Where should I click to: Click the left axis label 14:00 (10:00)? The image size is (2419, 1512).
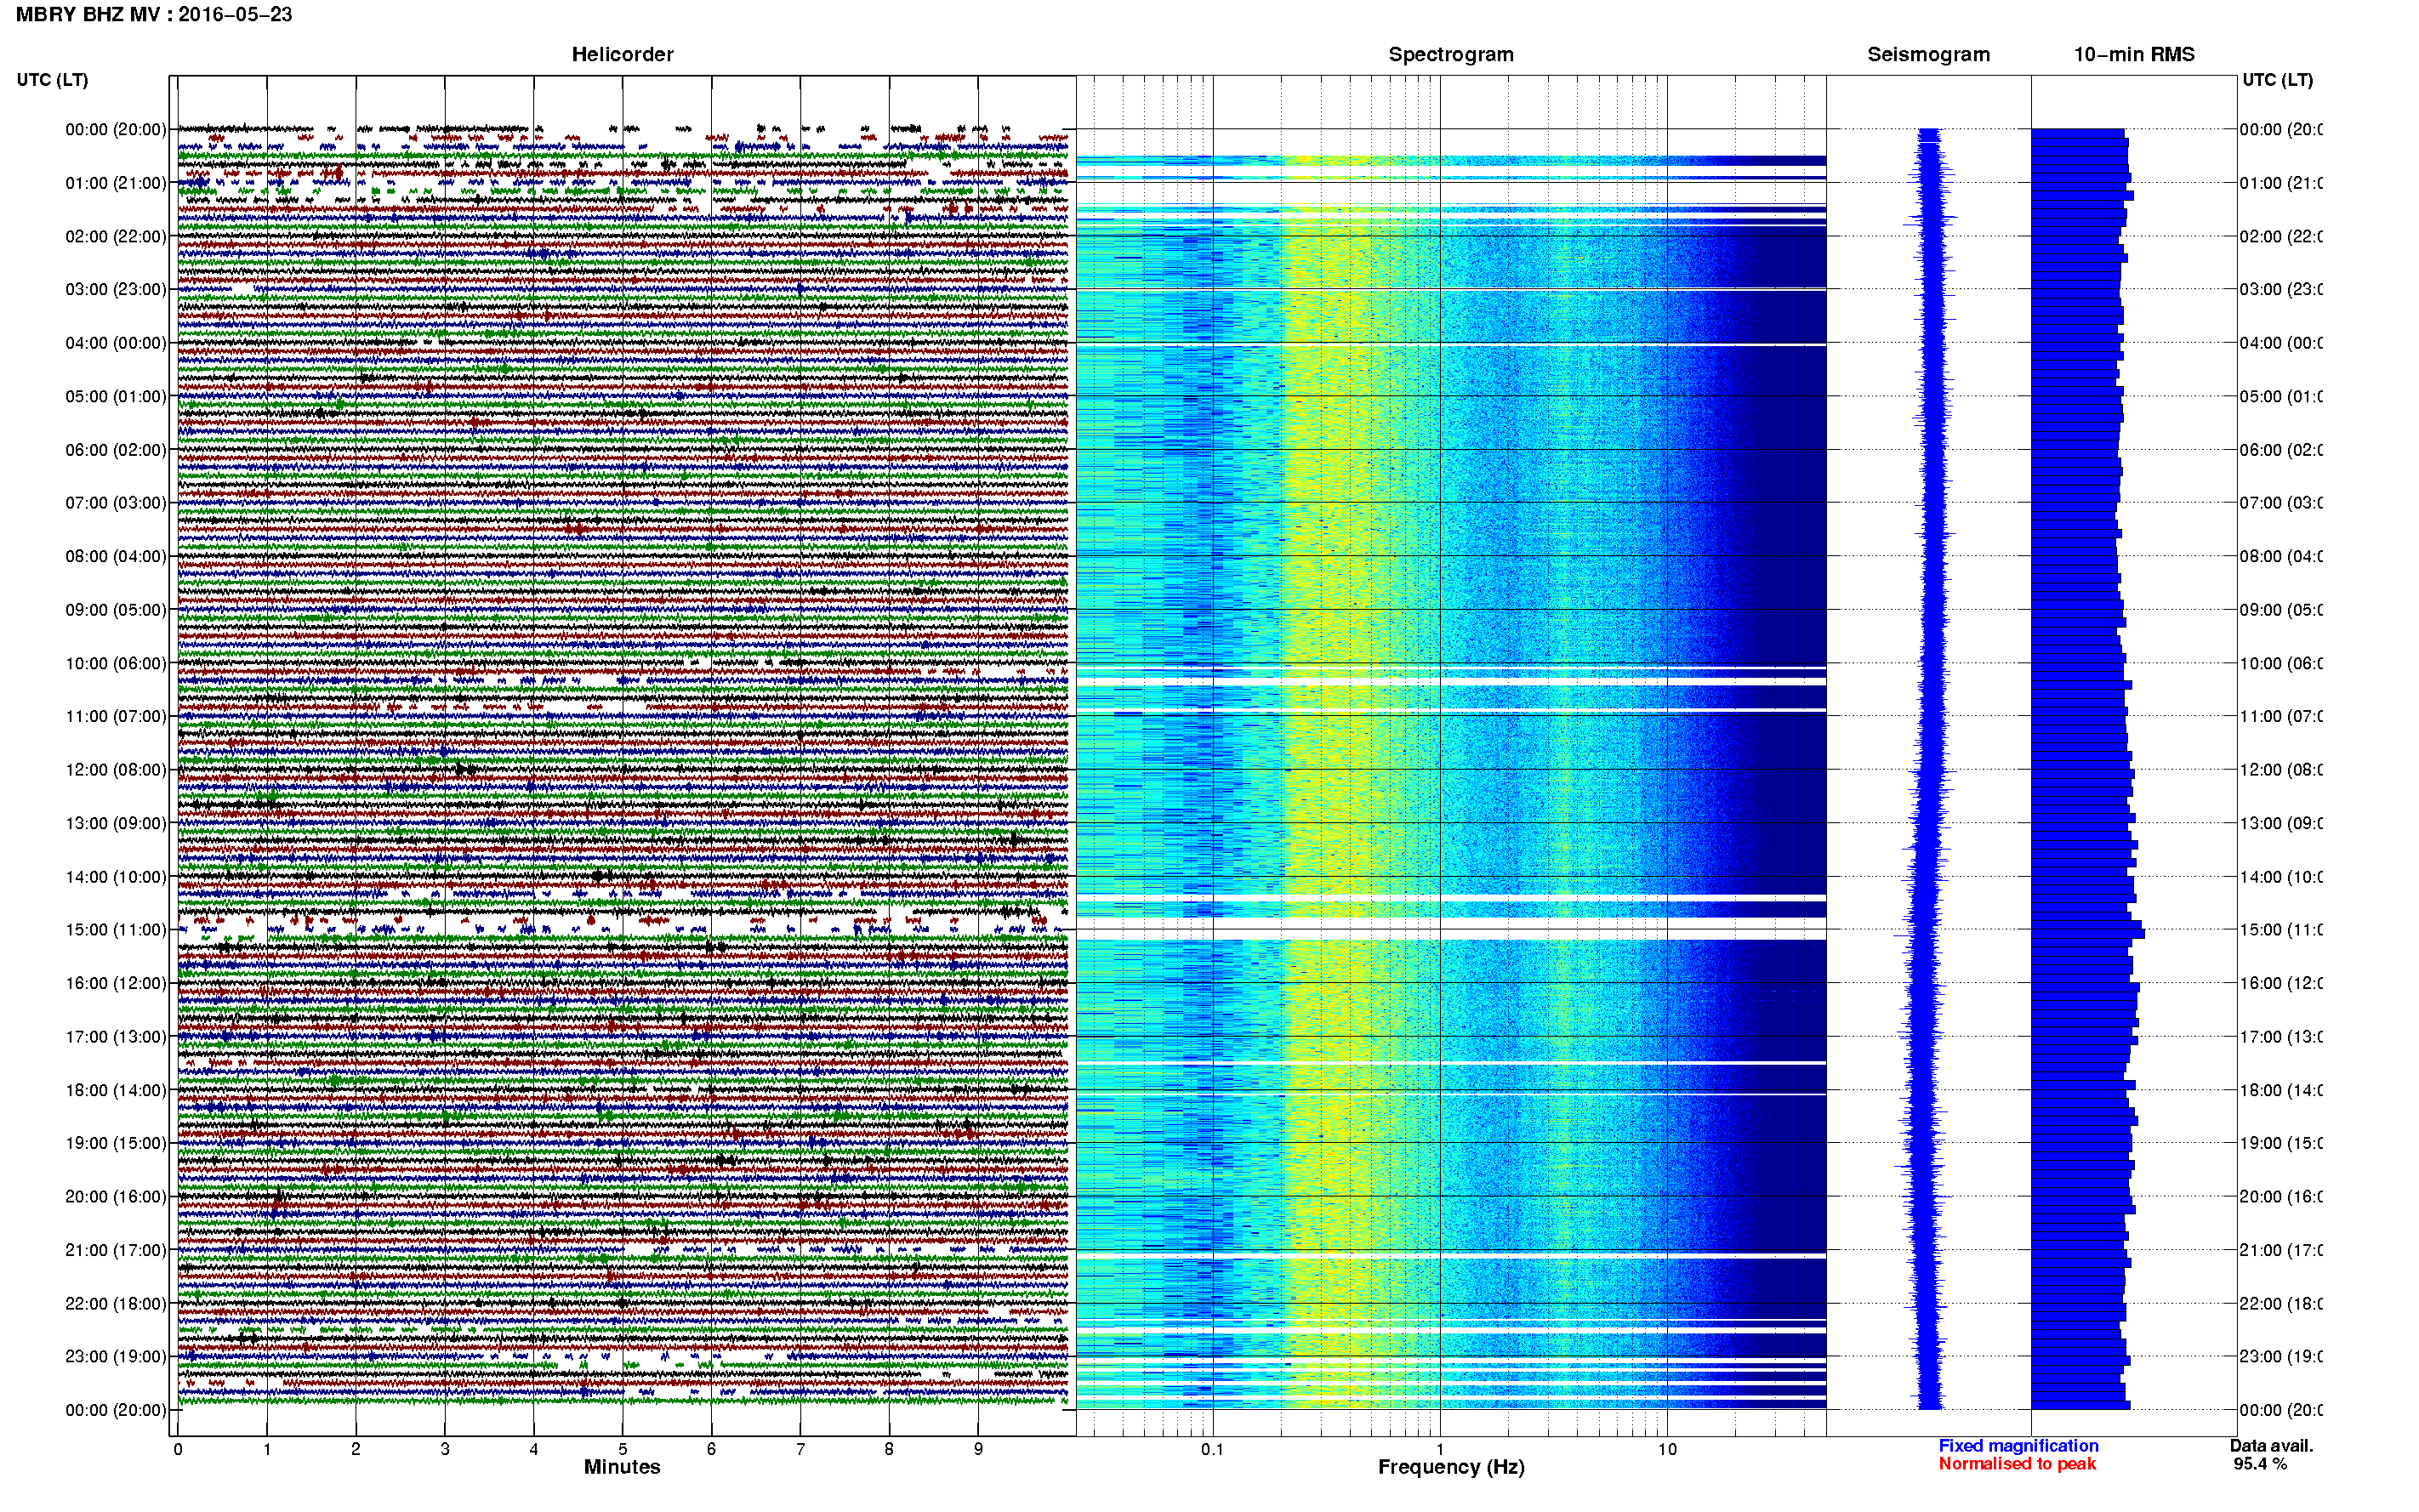[116, 877]
